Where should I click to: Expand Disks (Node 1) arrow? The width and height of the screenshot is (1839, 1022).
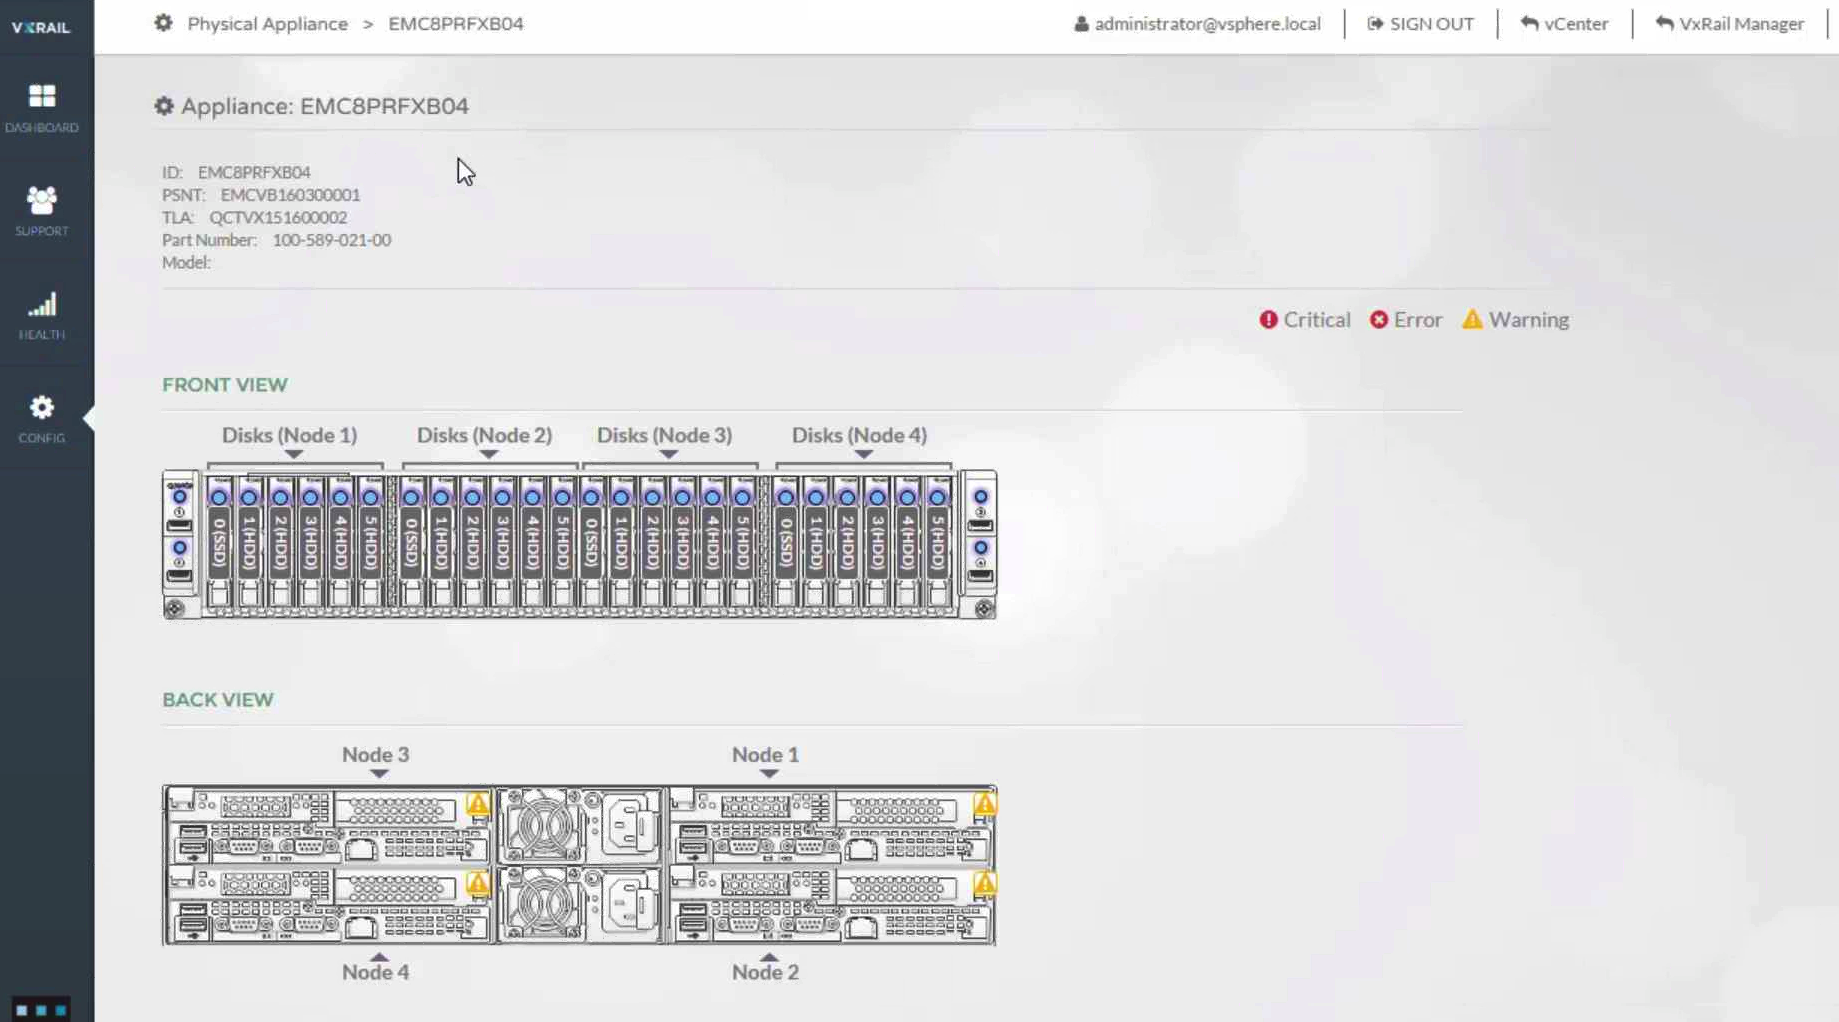pos(293,455)
